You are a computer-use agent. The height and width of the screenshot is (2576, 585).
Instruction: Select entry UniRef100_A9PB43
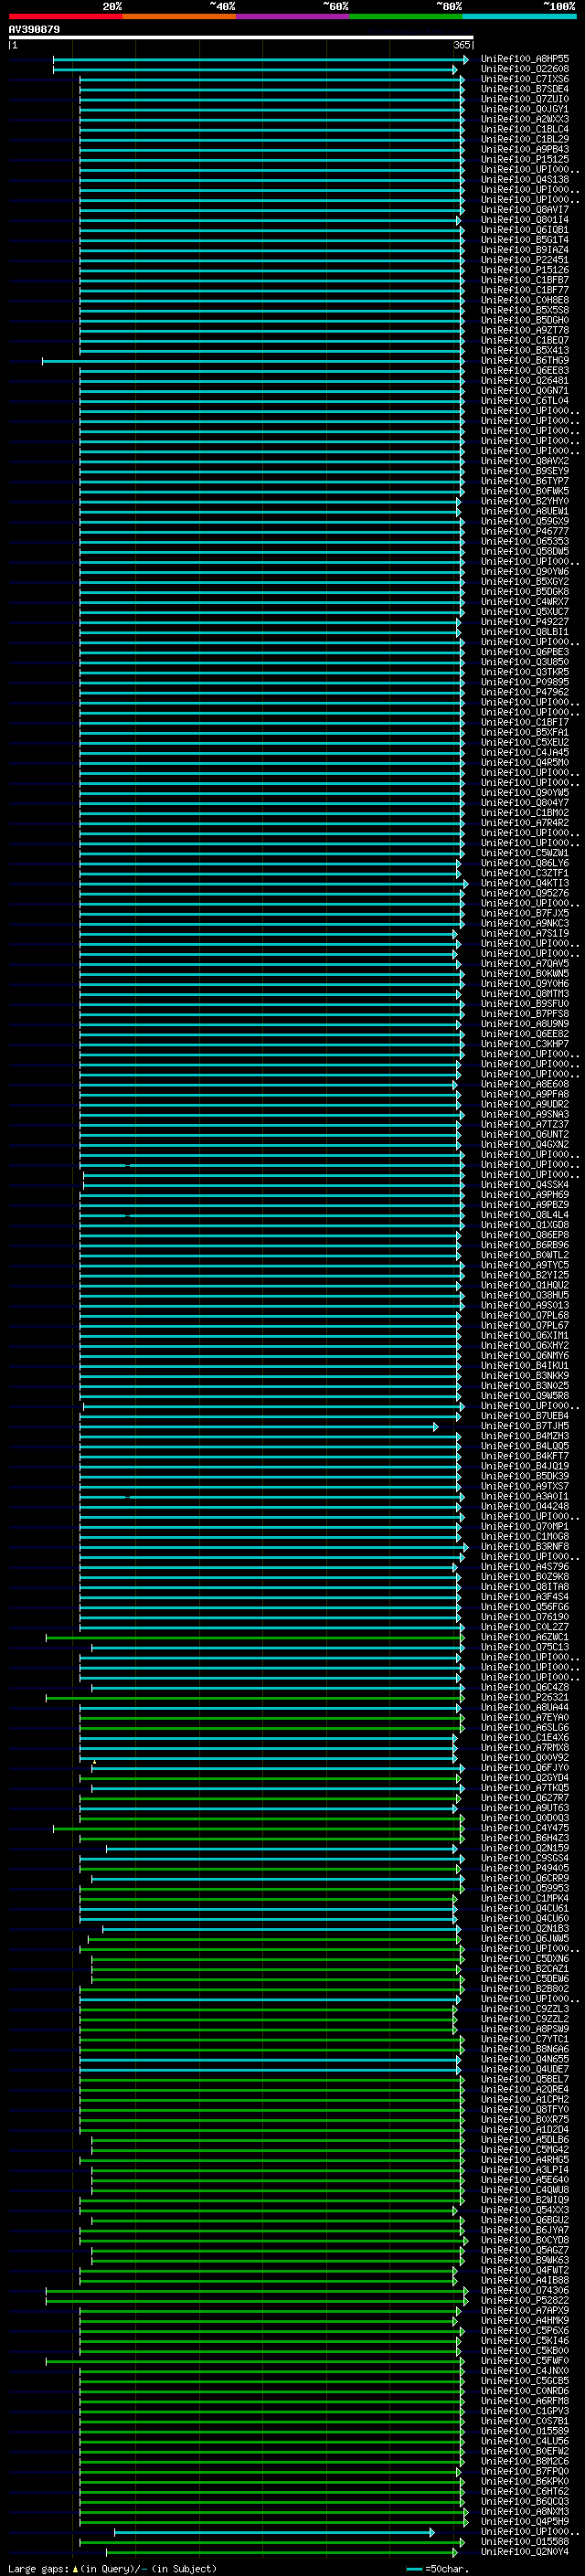point(525,149)
